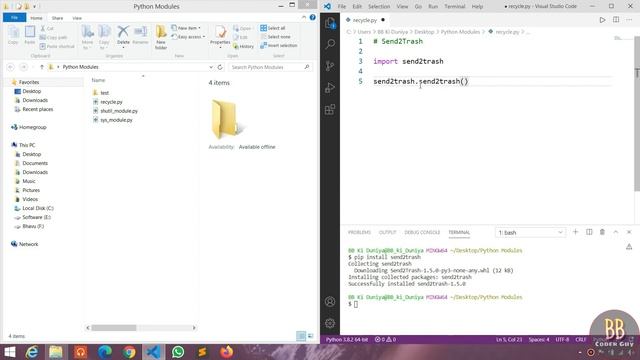Switch to the large icons view layout

pyautogui.click(x=310, y=336)
